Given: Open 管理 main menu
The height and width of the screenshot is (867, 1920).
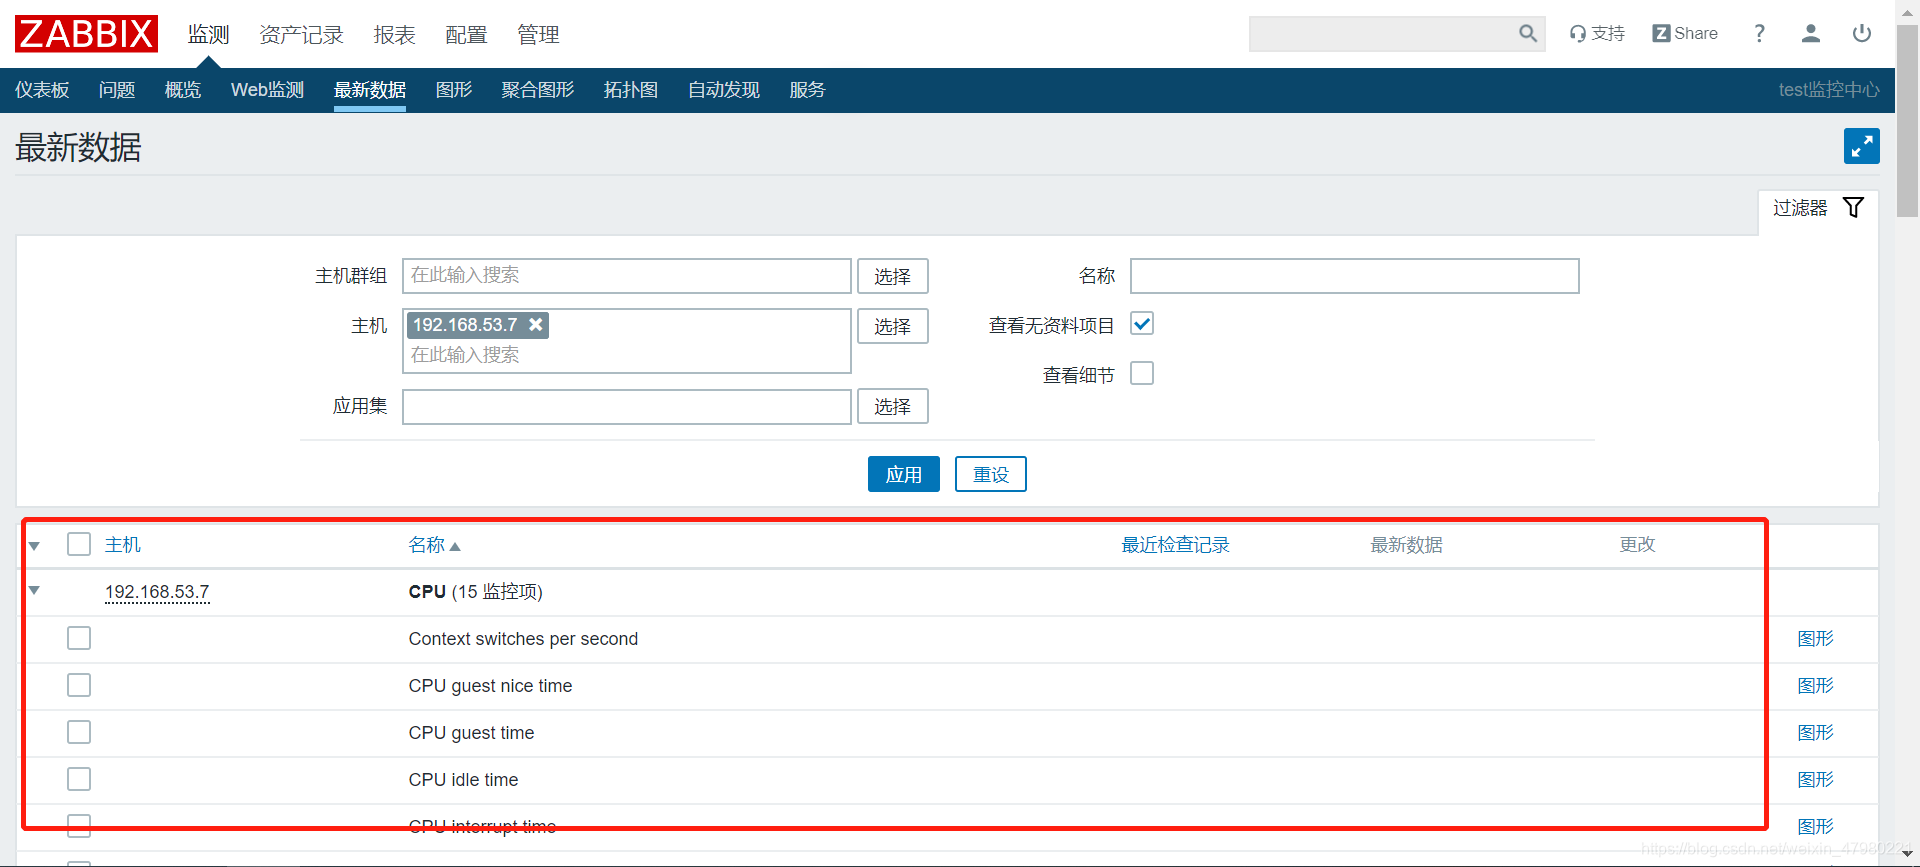Looking at the screenshot, I should click(x=538, y=35).
